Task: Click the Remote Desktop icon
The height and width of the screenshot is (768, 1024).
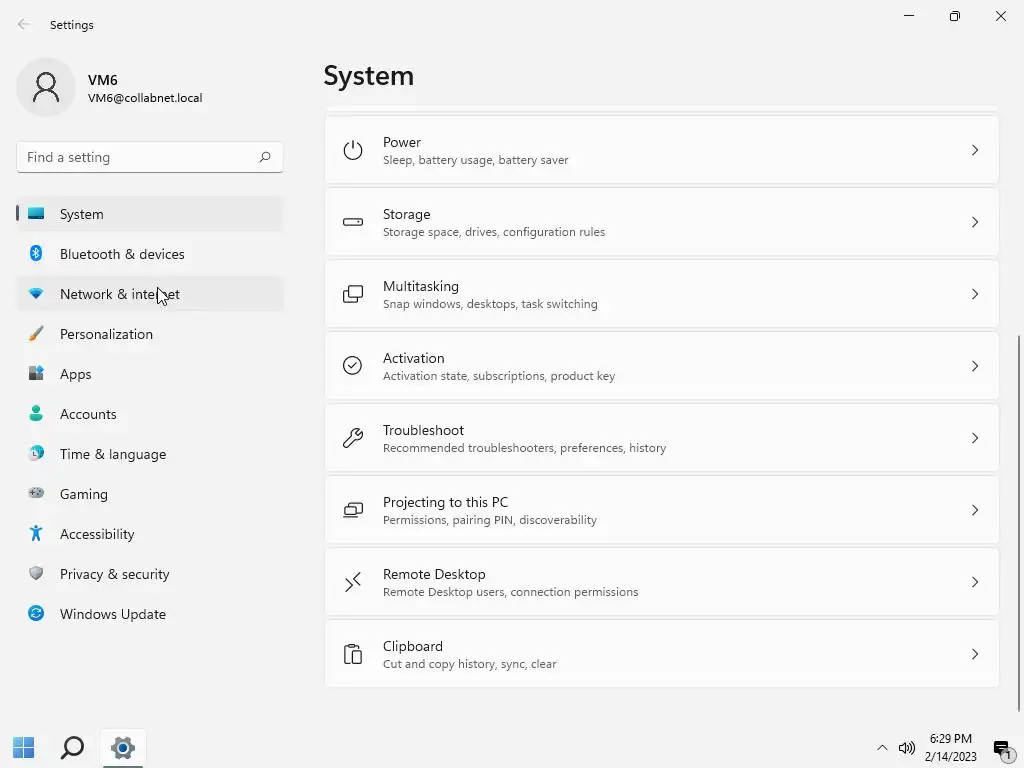Action: point(352,582)
